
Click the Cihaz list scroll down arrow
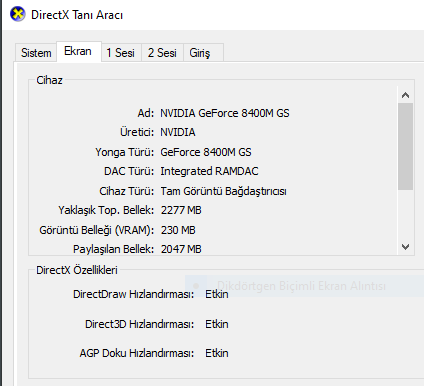(x=405, y=247)
